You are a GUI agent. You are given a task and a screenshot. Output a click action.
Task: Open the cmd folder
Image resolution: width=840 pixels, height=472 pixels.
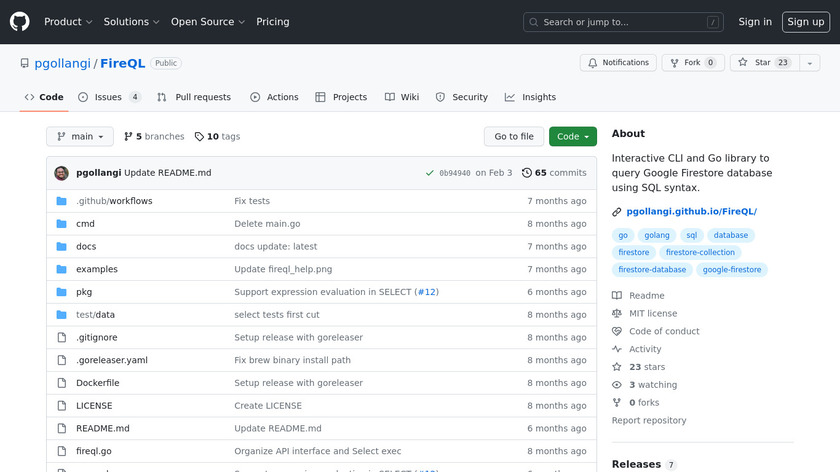point(85,224)
